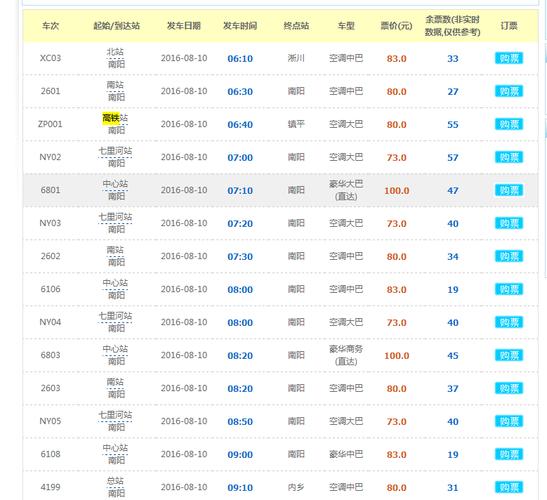Click price 100.0 in 6801 row
Viewport: 547px width, 500px height.
pos(397,191)
